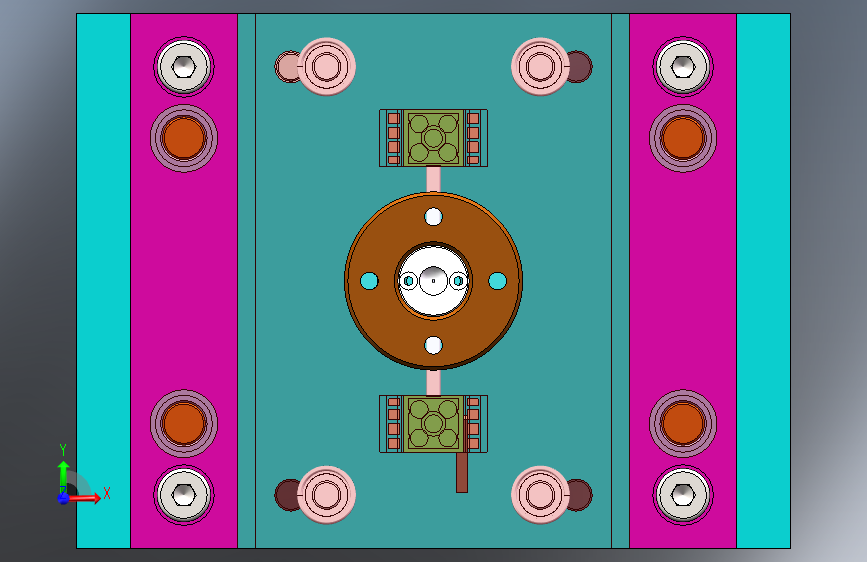Select the upper pink runner bar above the ring

[434, 179]
